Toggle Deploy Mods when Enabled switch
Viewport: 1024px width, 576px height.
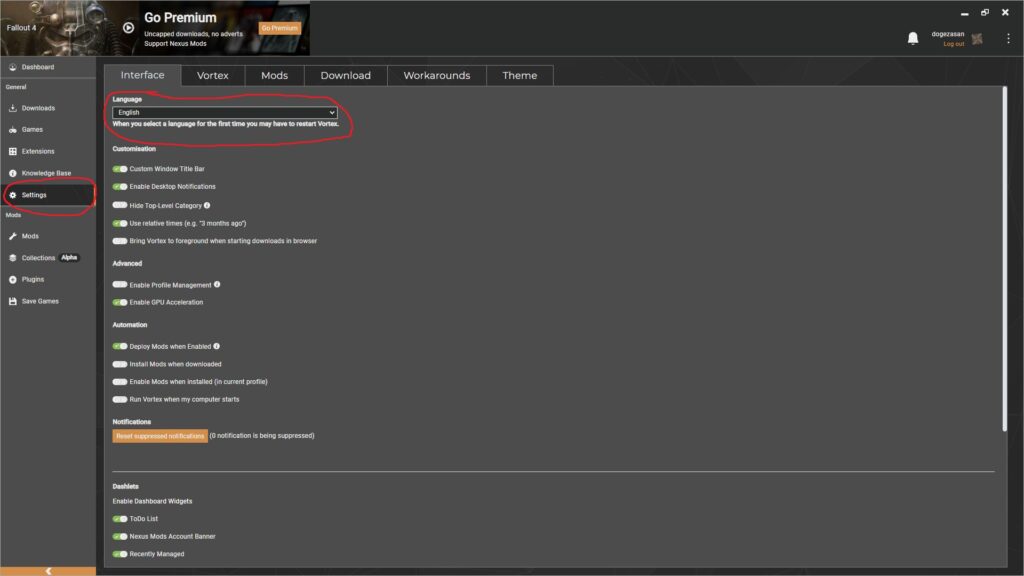pos(120,346)
